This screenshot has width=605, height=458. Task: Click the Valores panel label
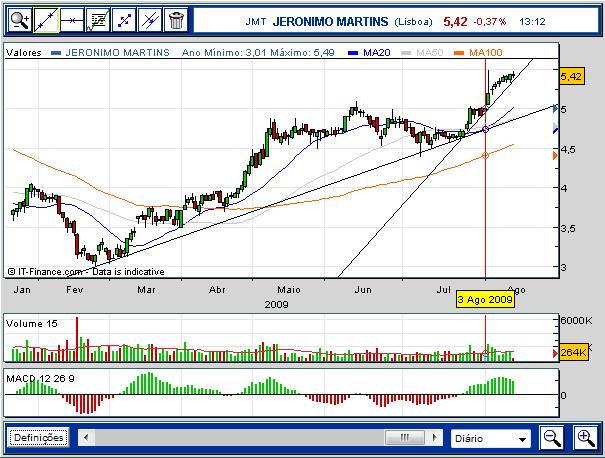pyautogui.click(x=24, y=52)
